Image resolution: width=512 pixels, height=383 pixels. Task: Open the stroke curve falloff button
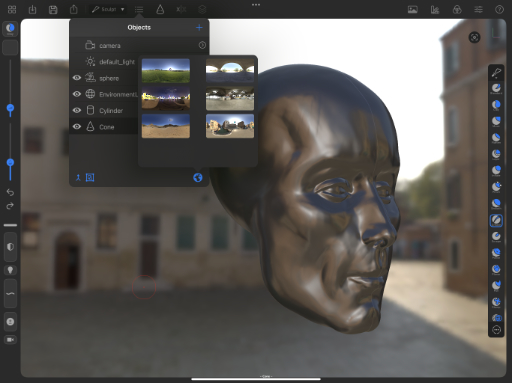(10, 293)
